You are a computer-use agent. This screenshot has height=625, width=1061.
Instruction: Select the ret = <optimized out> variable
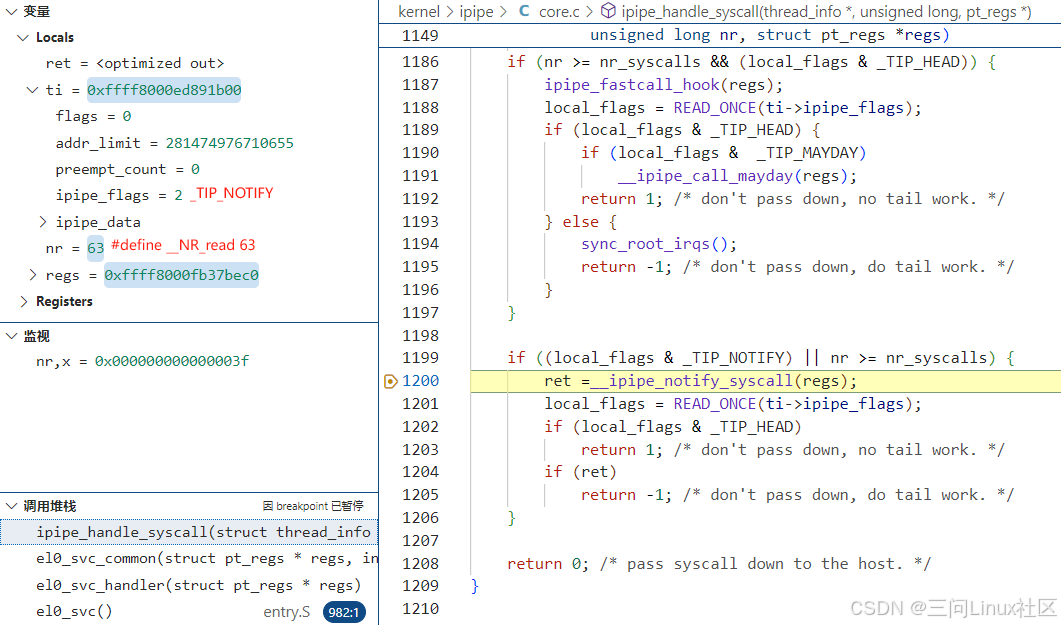point(135,64)
